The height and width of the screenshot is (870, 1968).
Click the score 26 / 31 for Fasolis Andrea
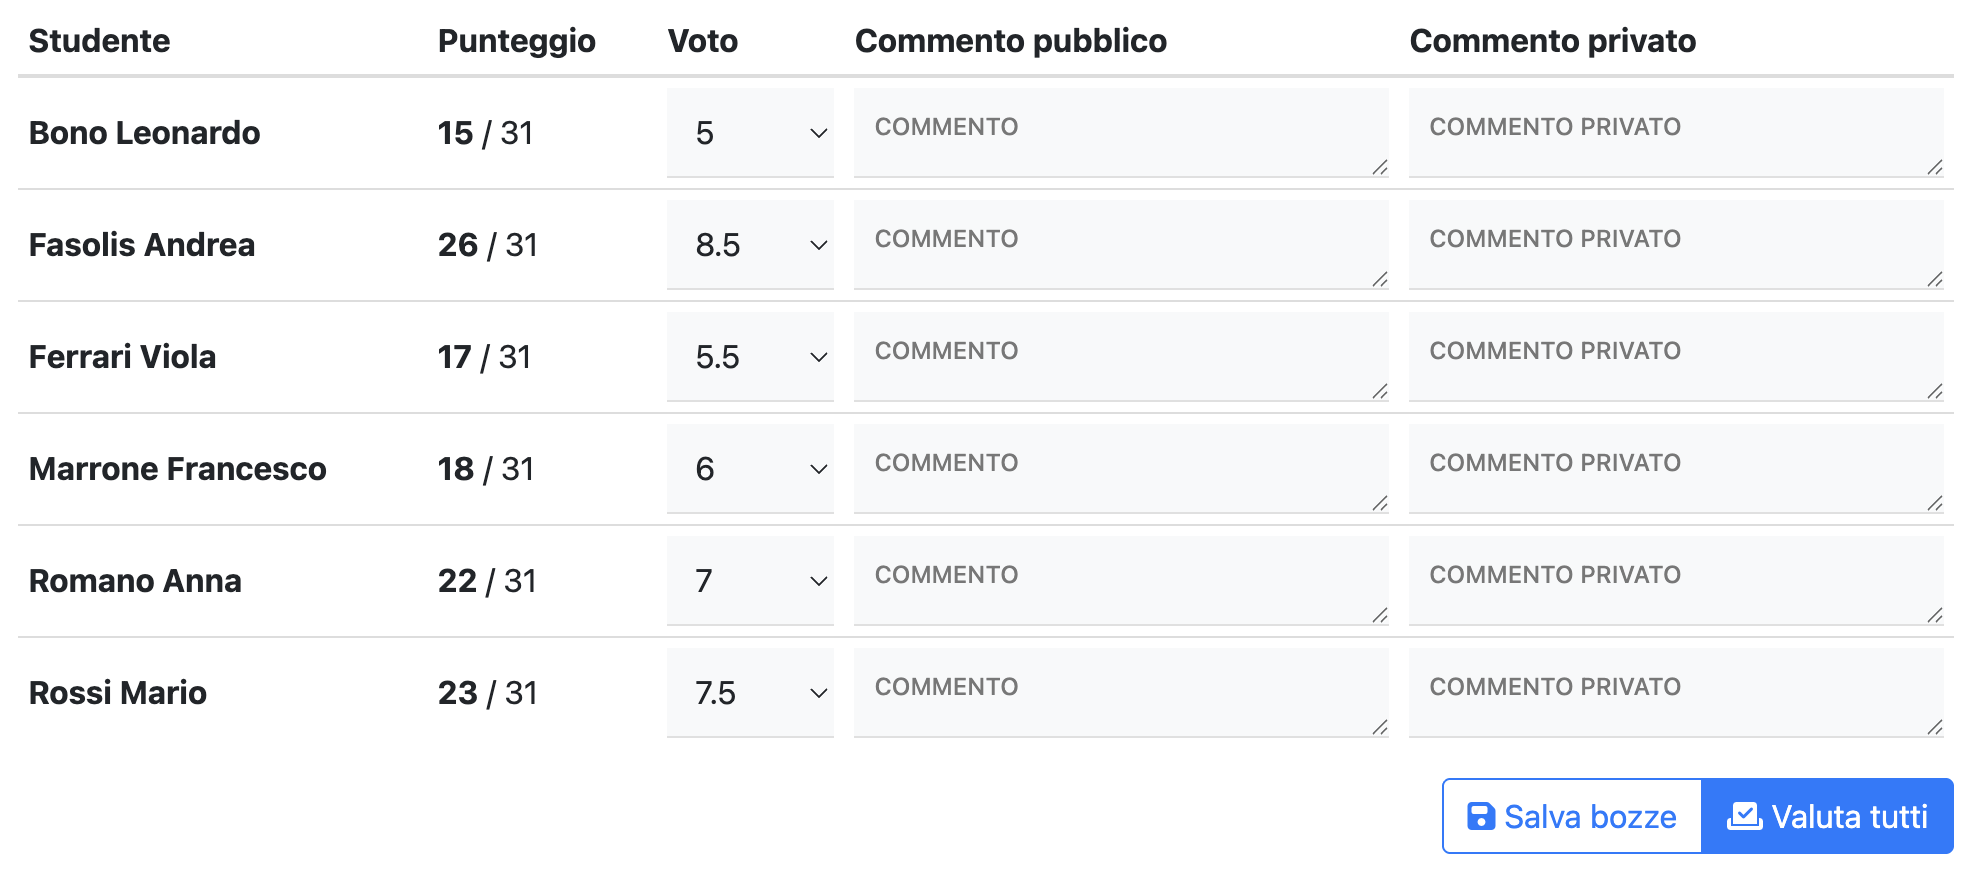(487, 245)
